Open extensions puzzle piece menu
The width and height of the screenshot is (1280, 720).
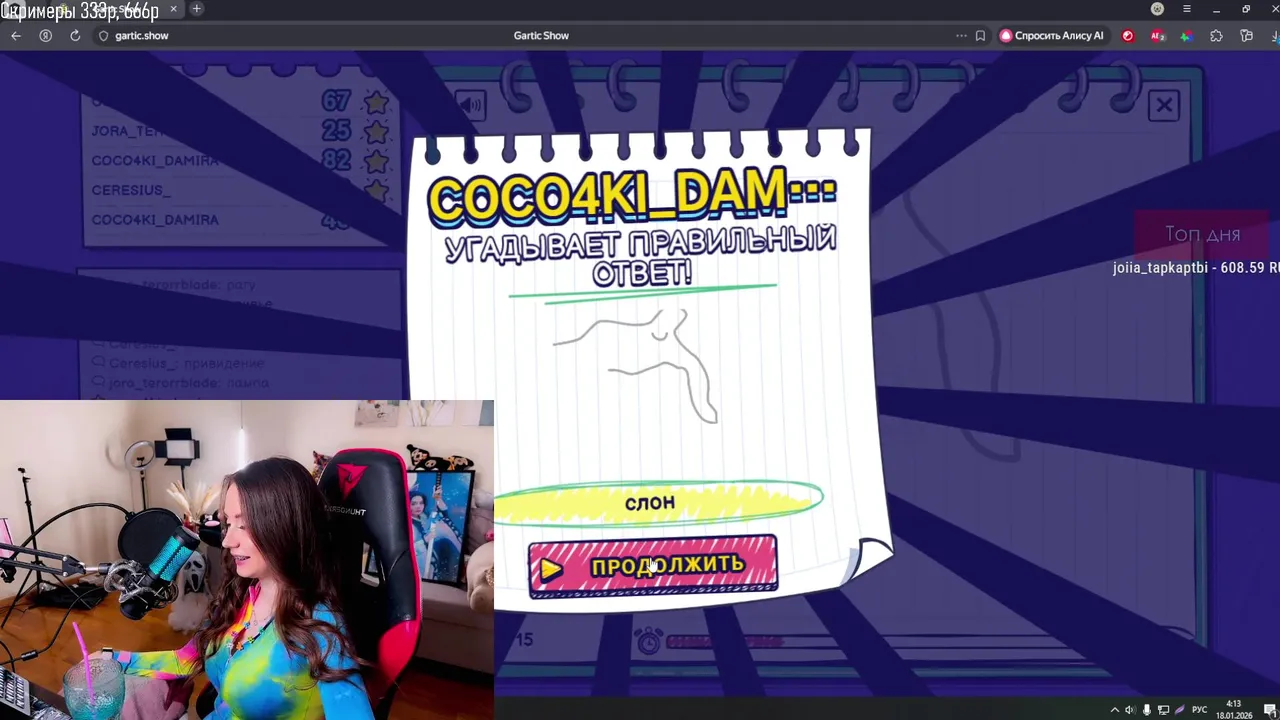pyautogui.click(x=1216, y=35)
